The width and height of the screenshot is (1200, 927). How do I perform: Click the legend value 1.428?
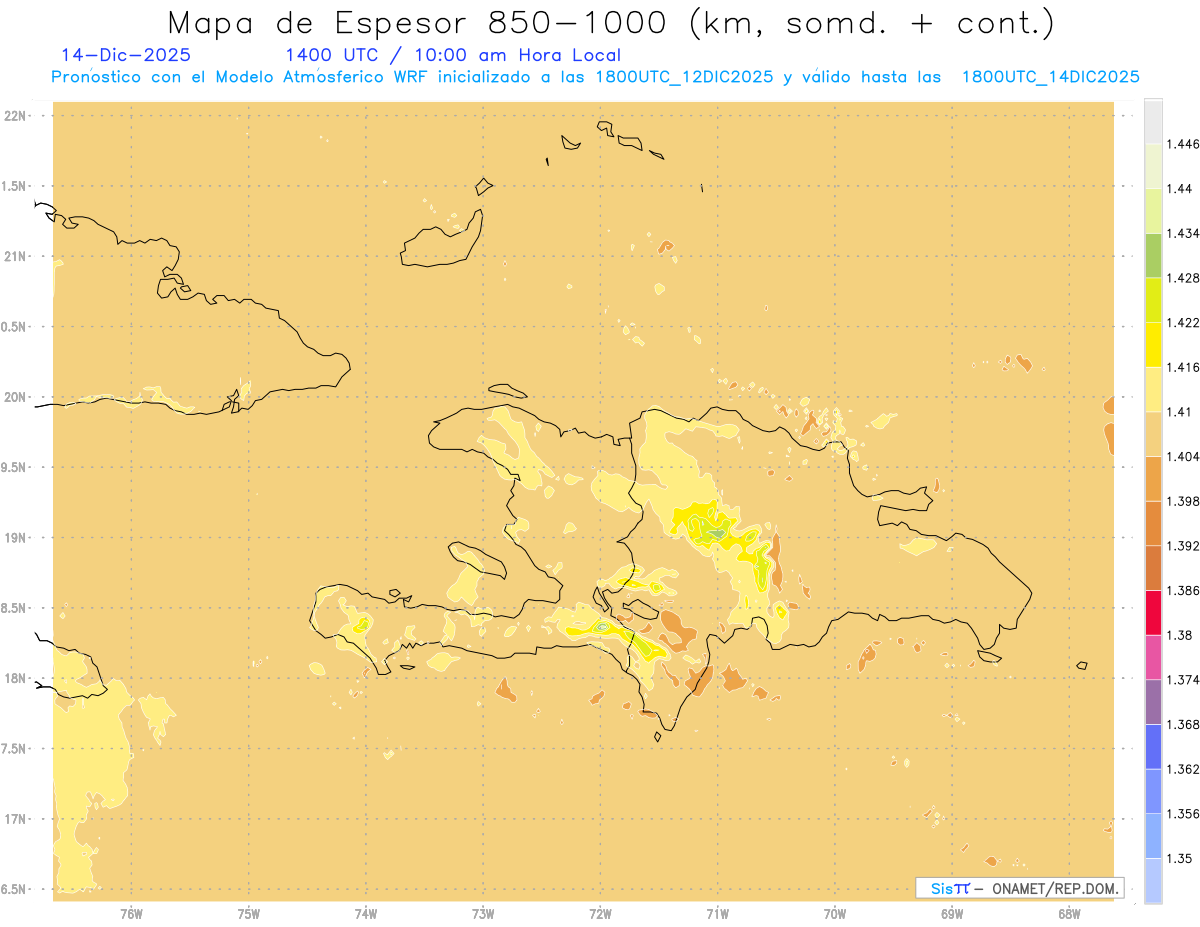(x=1183, y=278)
